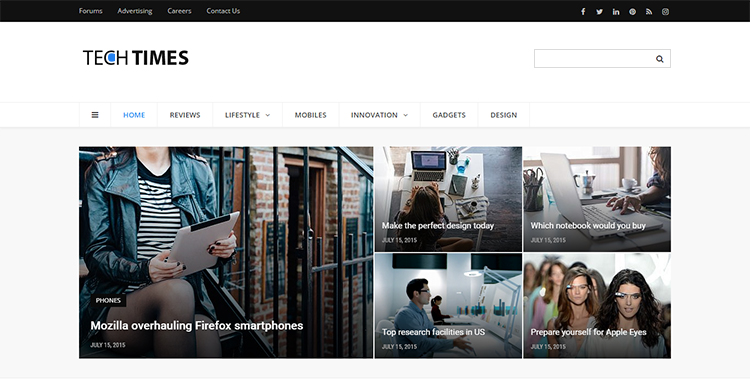Click the laptop on the 'Make the perfect design today' card
Image resolution: width=750 pixels, height=380 pixels.
coord(429,166)
